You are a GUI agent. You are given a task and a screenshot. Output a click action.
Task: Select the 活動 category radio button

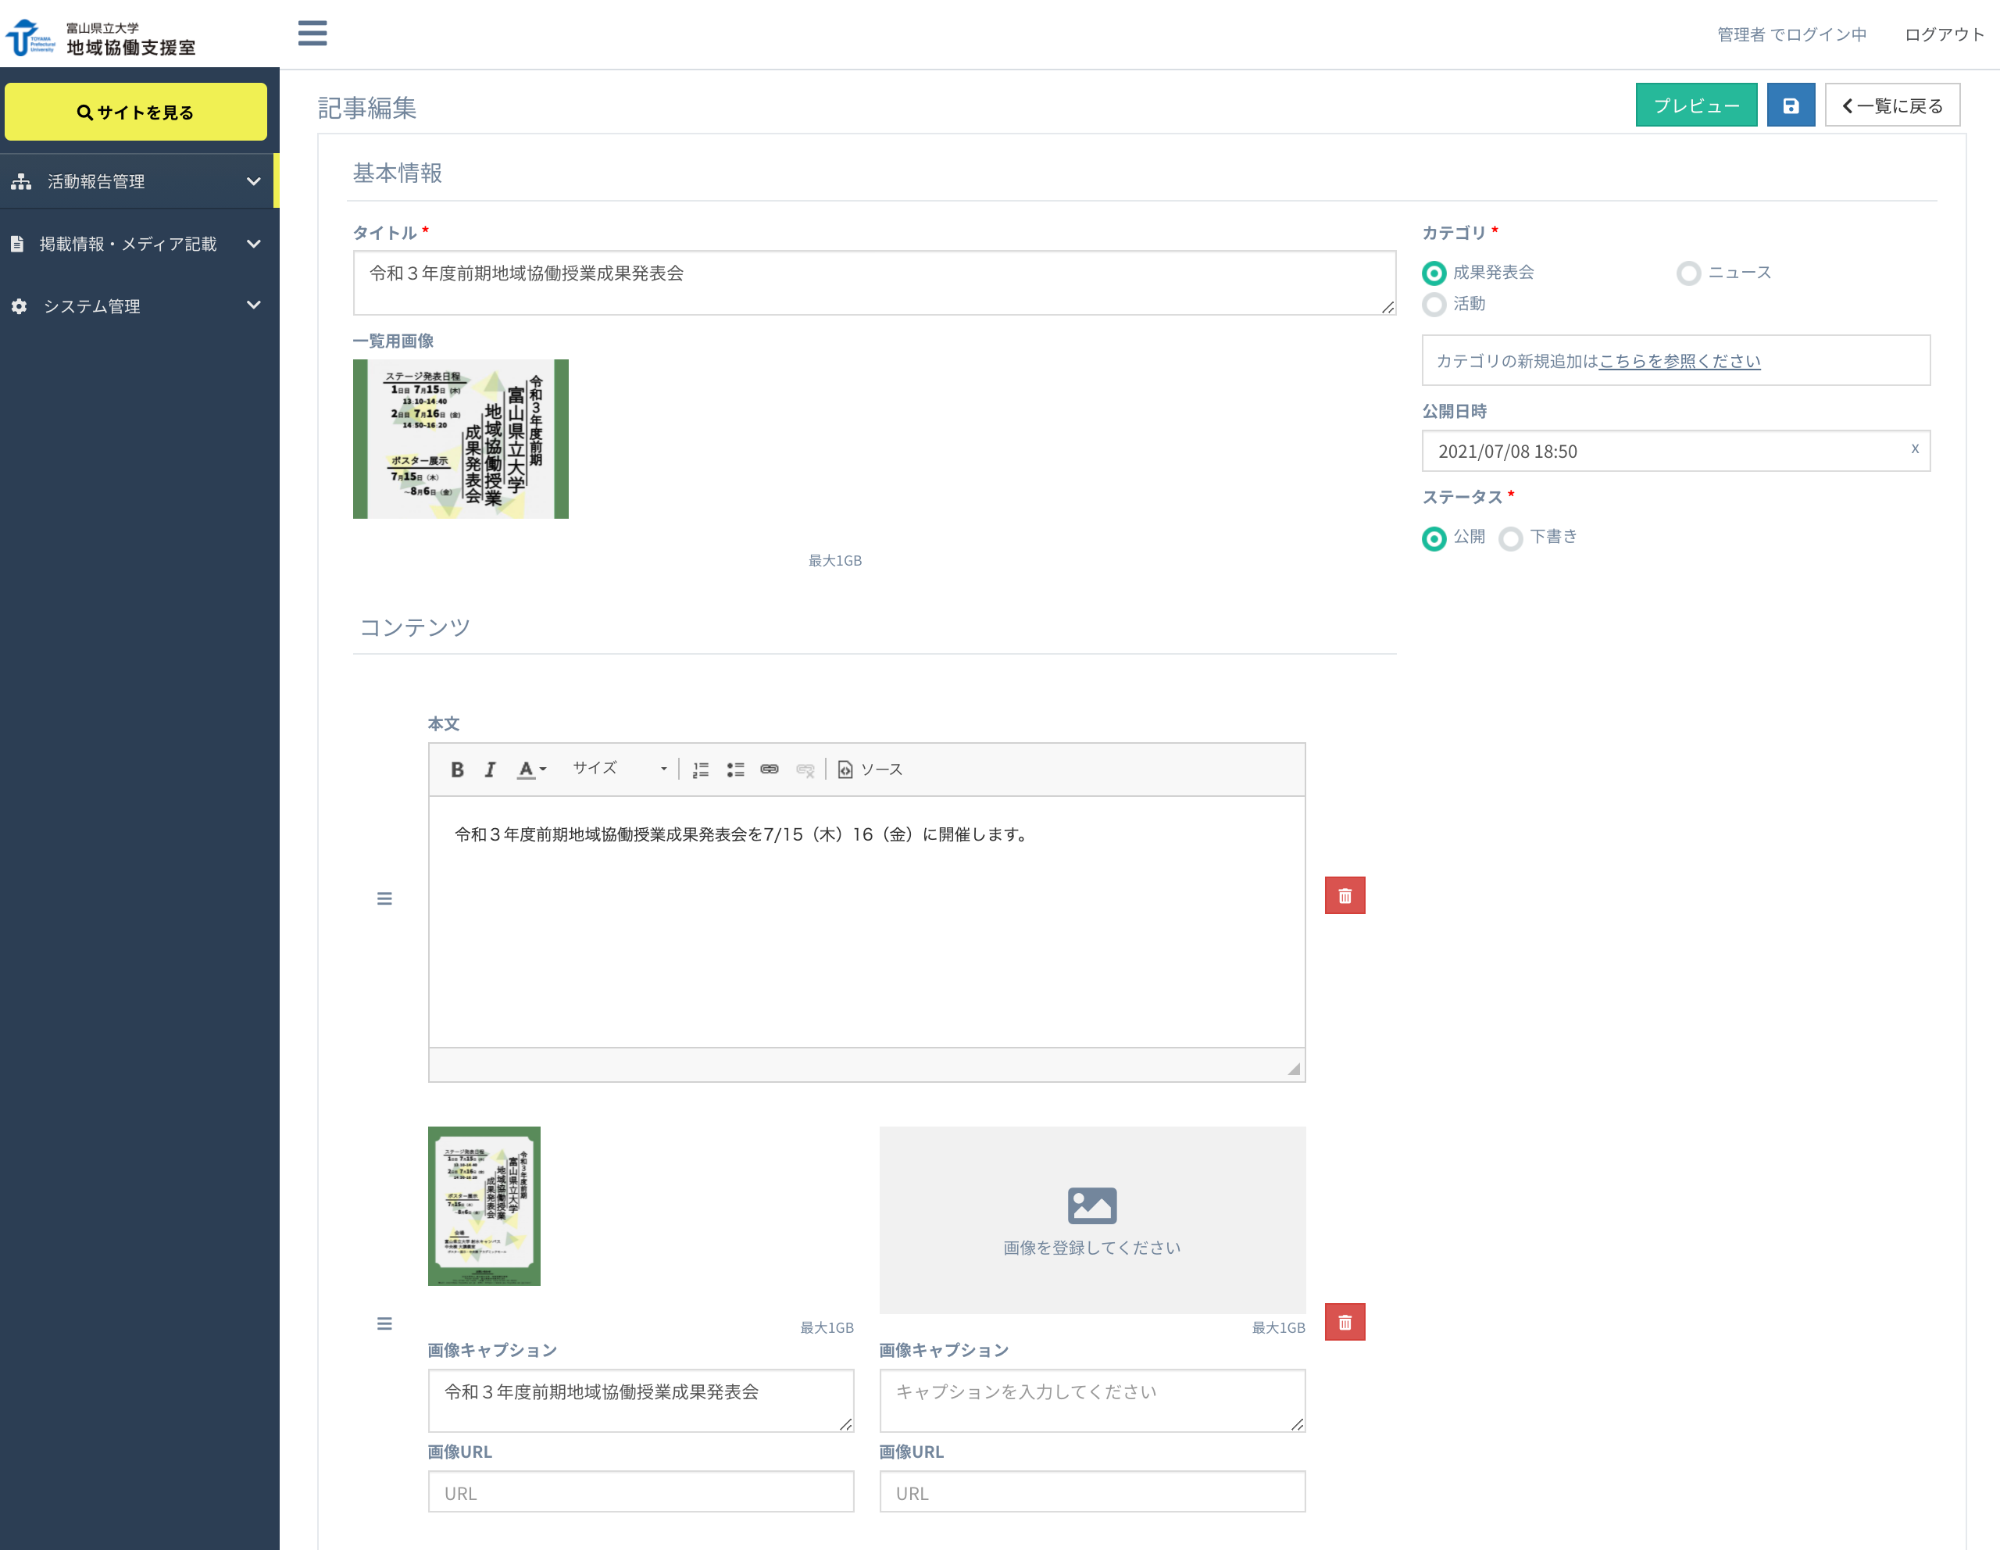tap(1434, 304)
